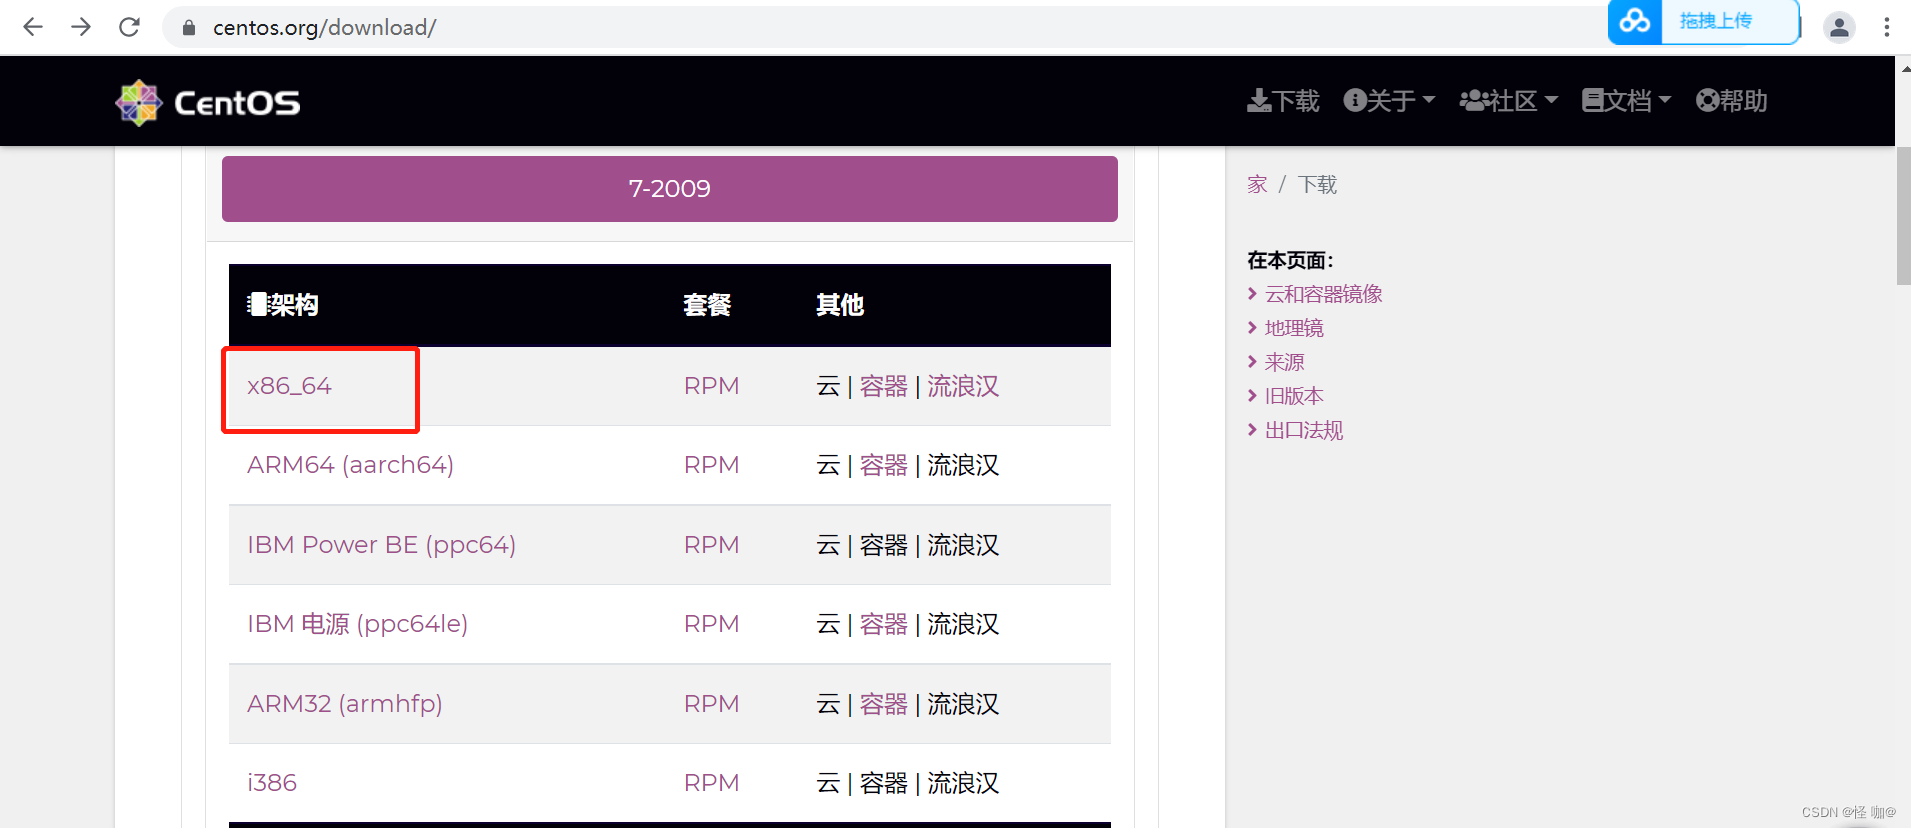Jump to 地理镜 section
Image resolution: width=1911 pixels, height=828 pixels.
(1294, 328)
